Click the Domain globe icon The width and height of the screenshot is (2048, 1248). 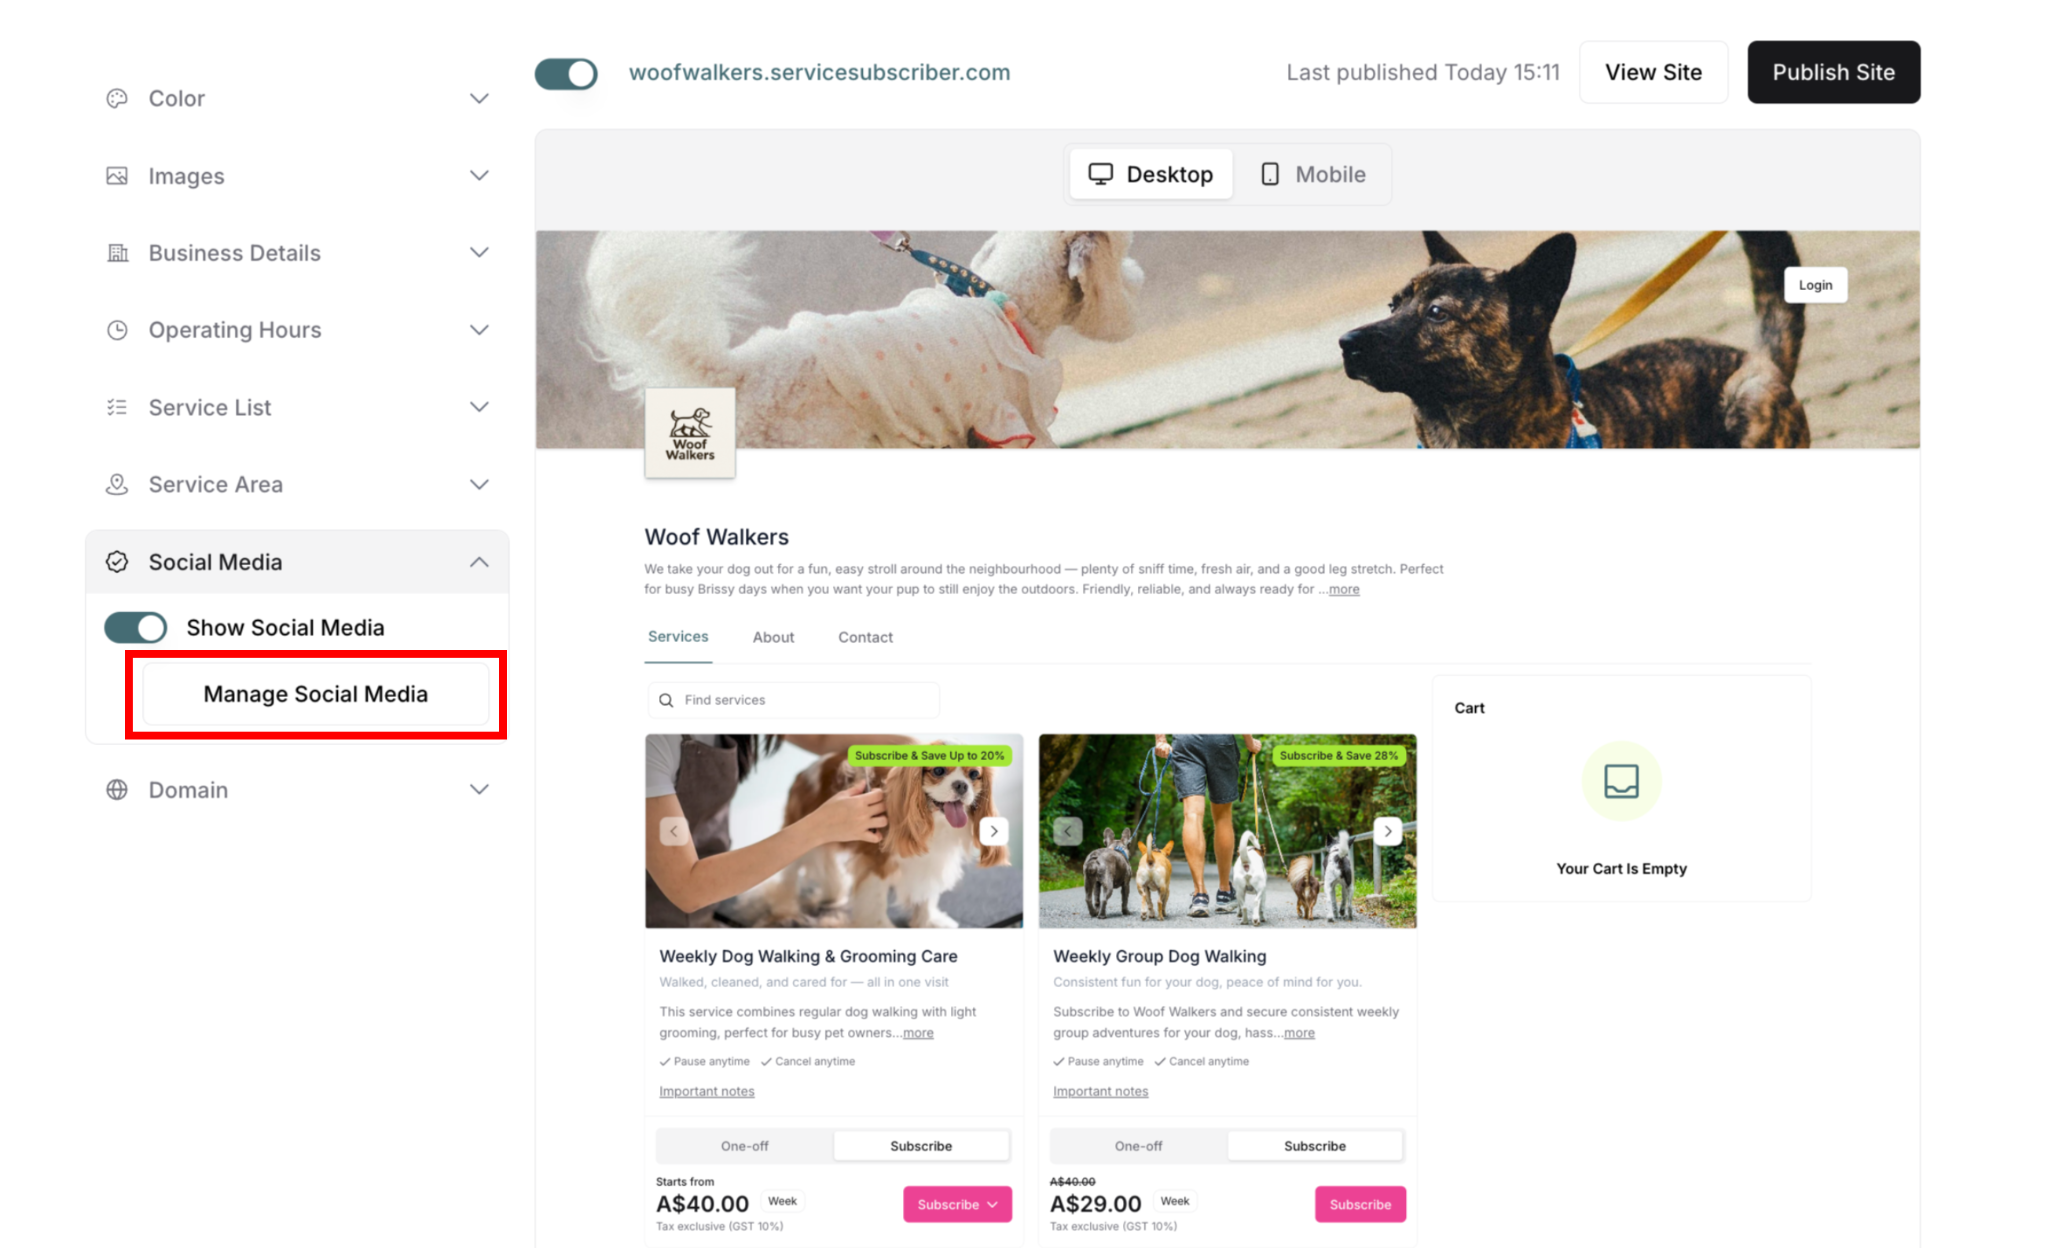click(117, 790)
